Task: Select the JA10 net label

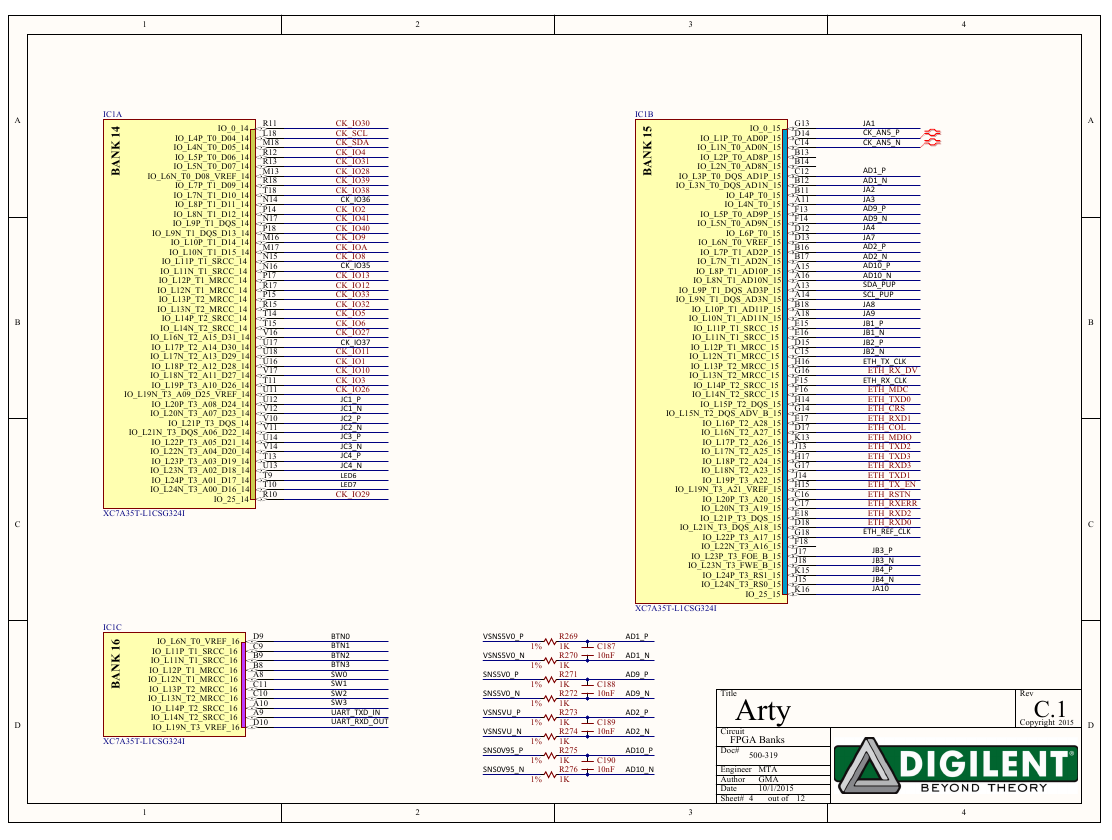Action: 880,589
